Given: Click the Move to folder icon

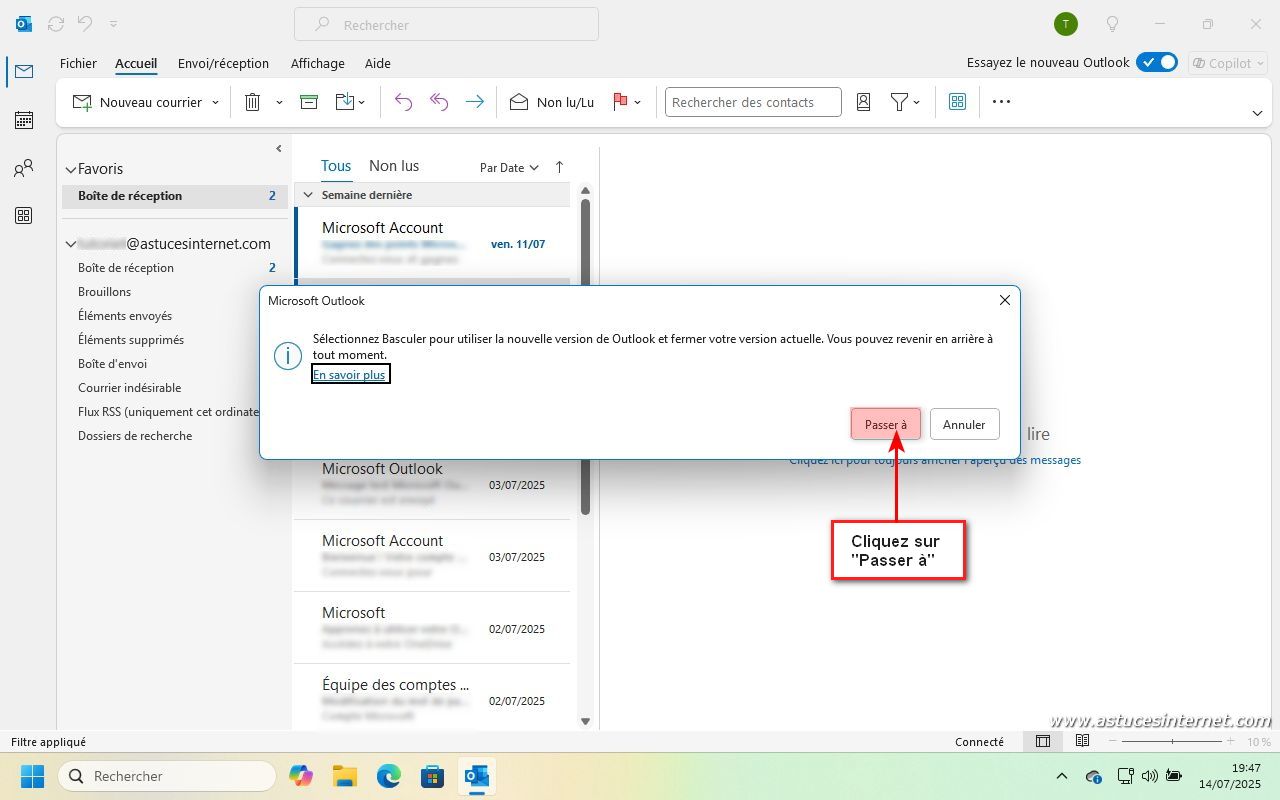Looking at the screenshot, I should click(x=345, y=102).
